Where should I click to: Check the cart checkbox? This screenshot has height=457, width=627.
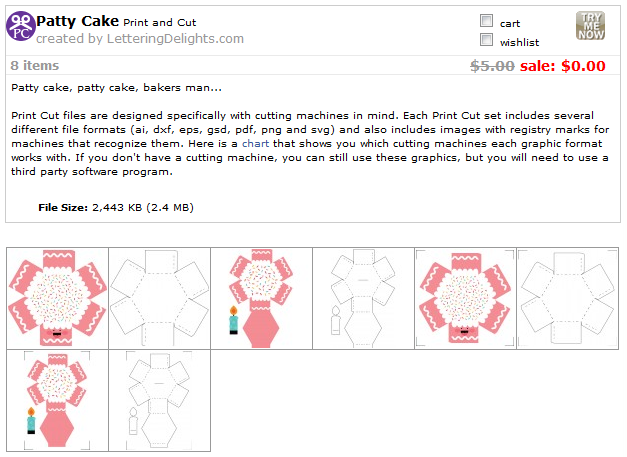486,21
